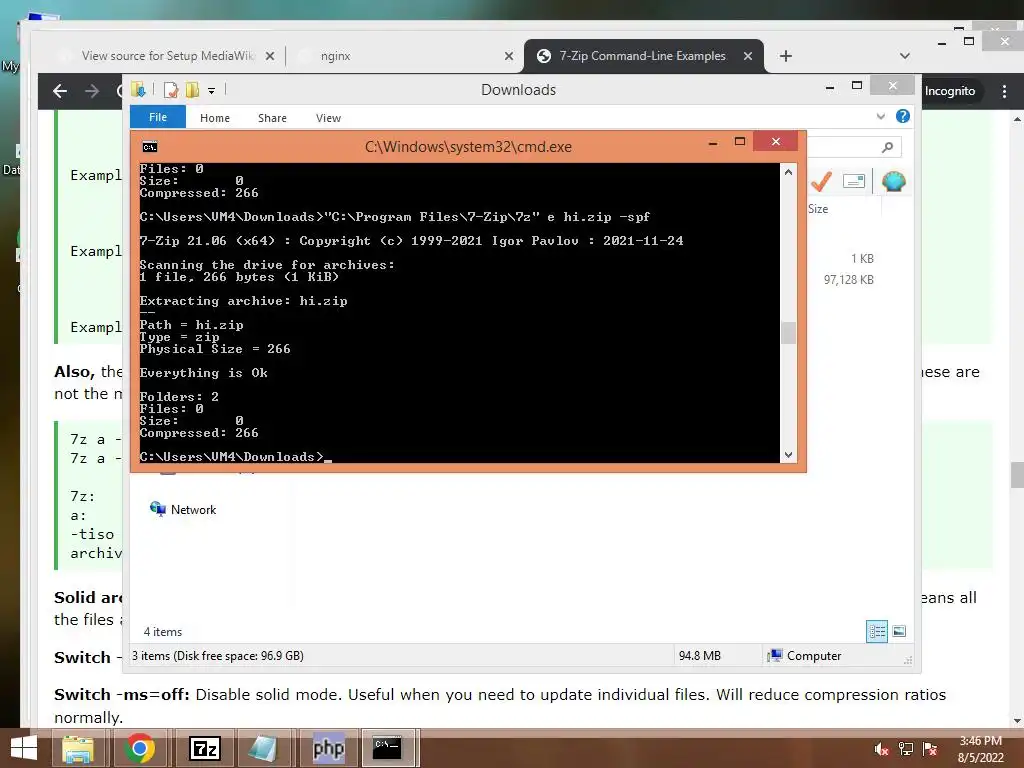Select the cmd window on taskbar
This screenshot has width=1024, height=768.
[x=388, y=748]
